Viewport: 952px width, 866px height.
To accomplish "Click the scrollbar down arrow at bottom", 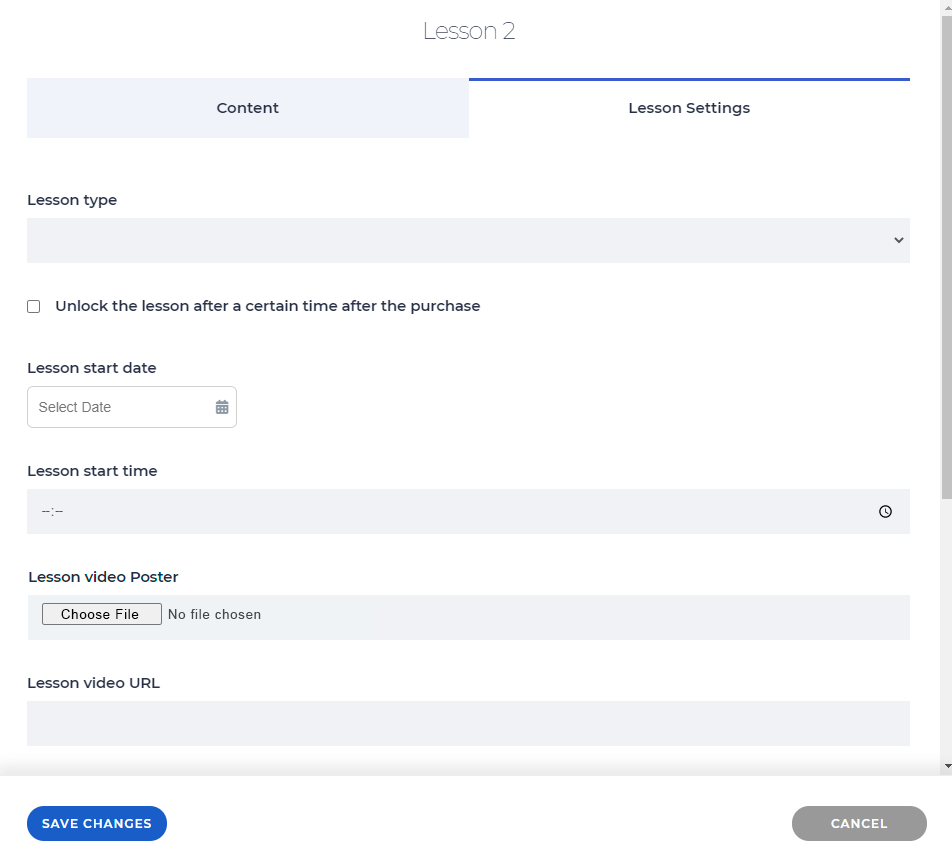I will [947, 766].
